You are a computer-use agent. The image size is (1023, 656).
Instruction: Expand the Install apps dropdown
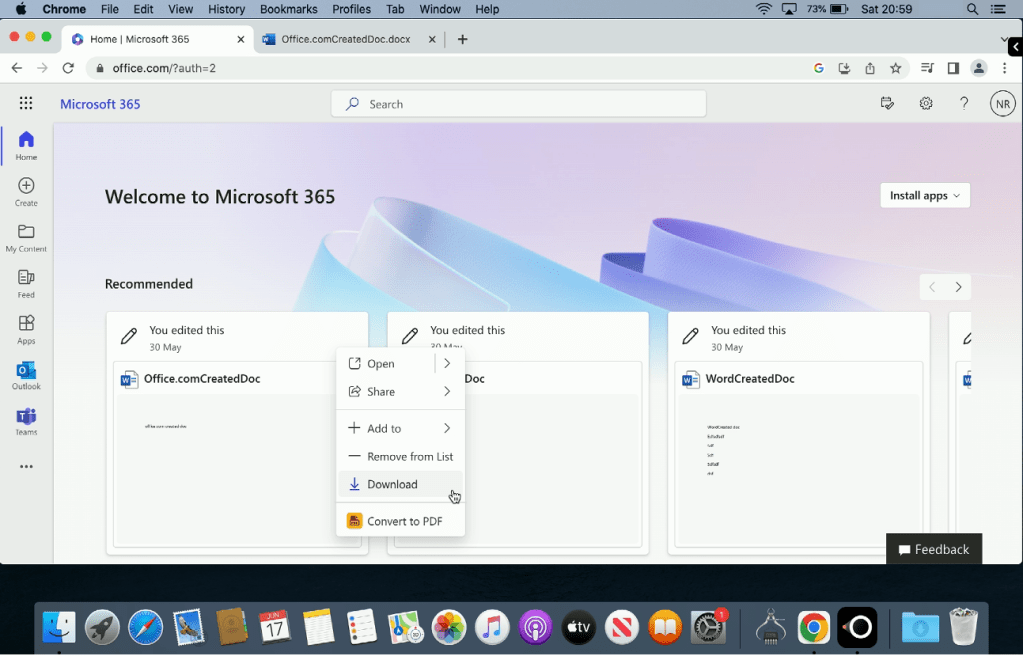pyautogui.click(x=924, y=196)
